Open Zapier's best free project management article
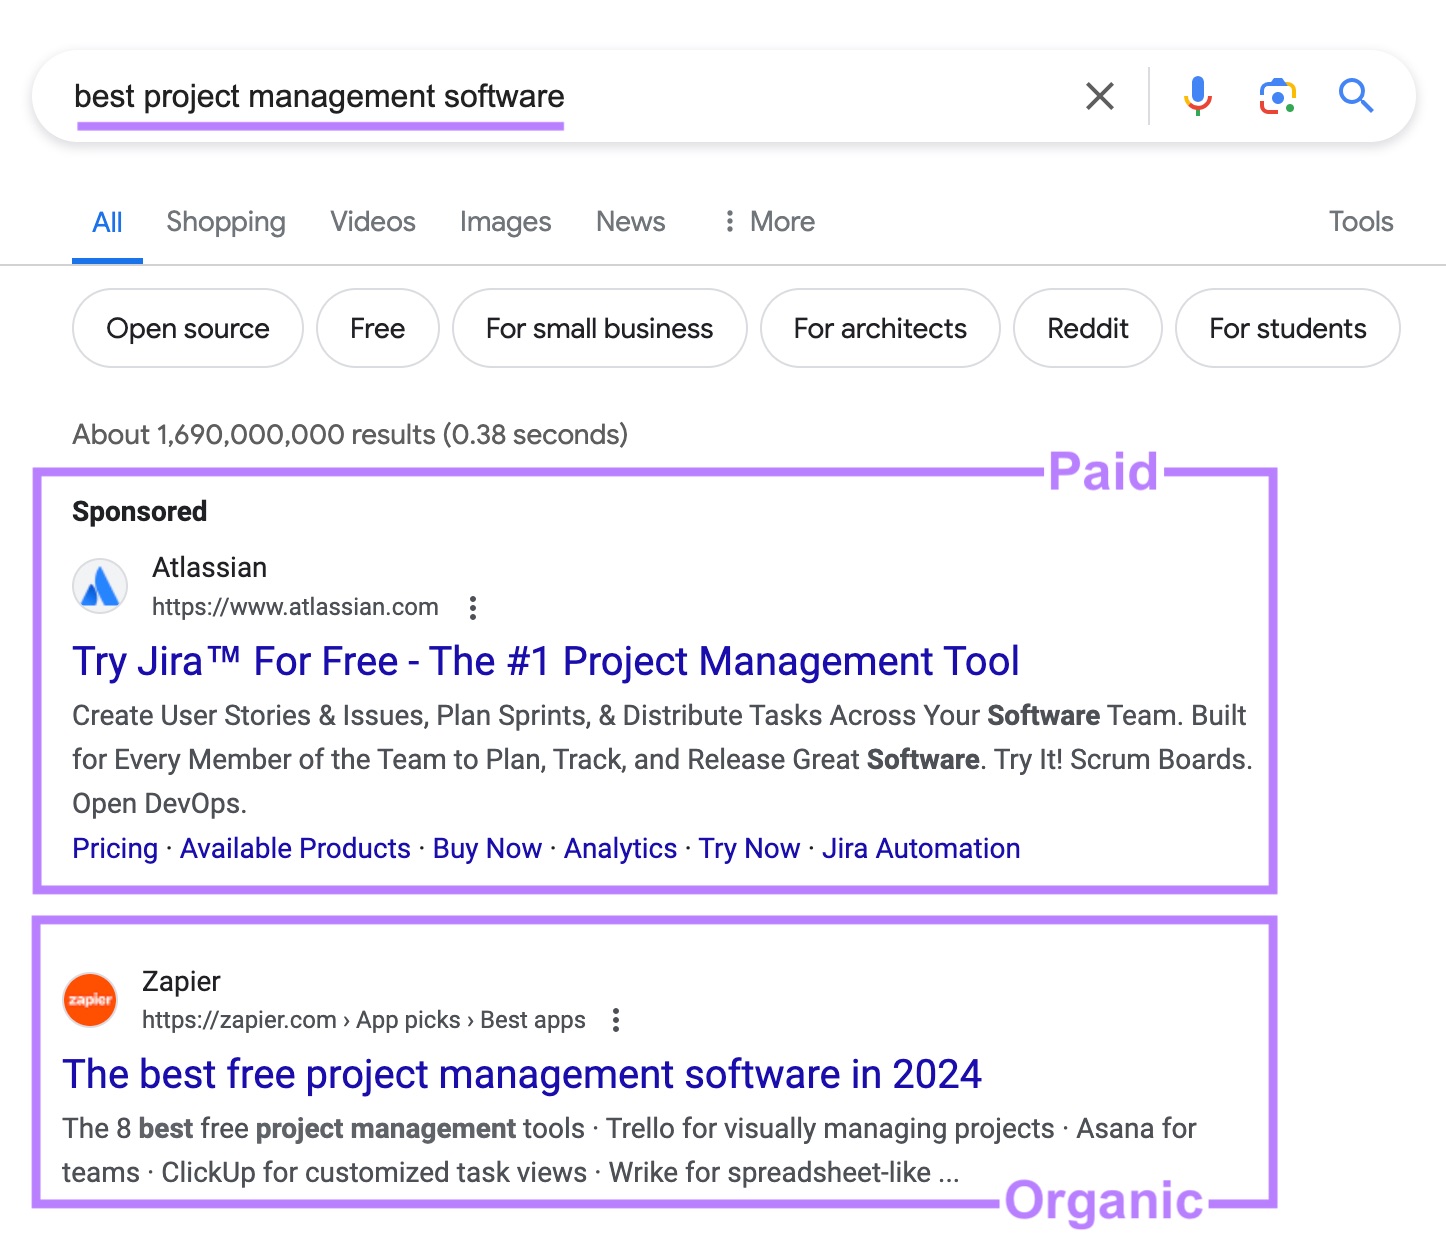 (521, 1074)
